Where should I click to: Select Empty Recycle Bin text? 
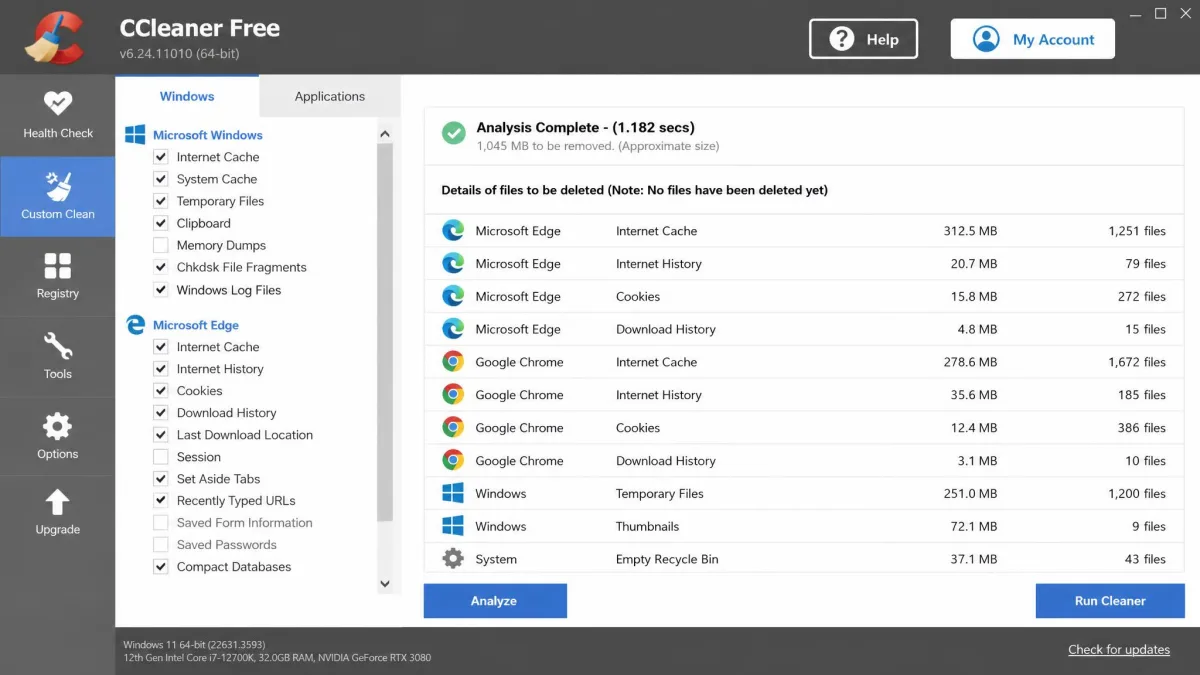[667, 559]
